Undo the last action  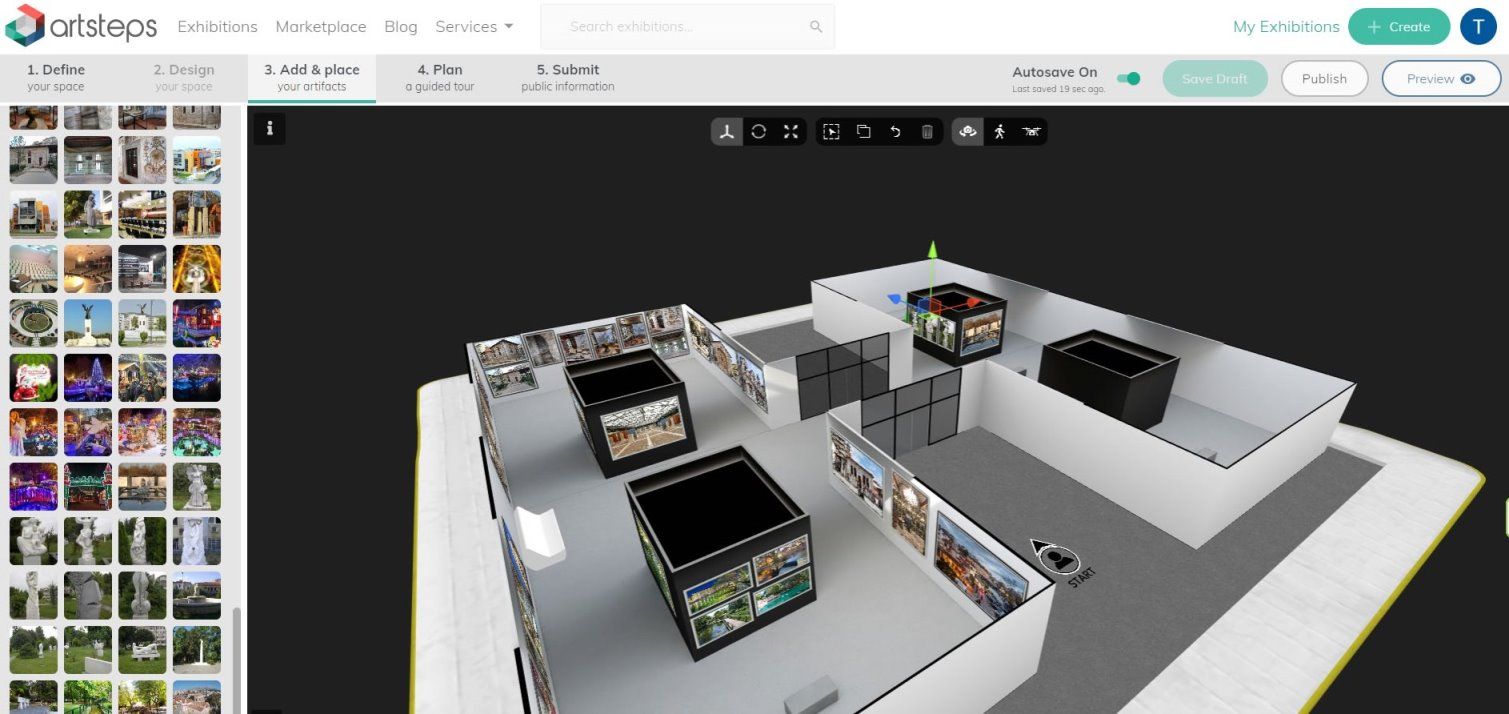(895, 132)
